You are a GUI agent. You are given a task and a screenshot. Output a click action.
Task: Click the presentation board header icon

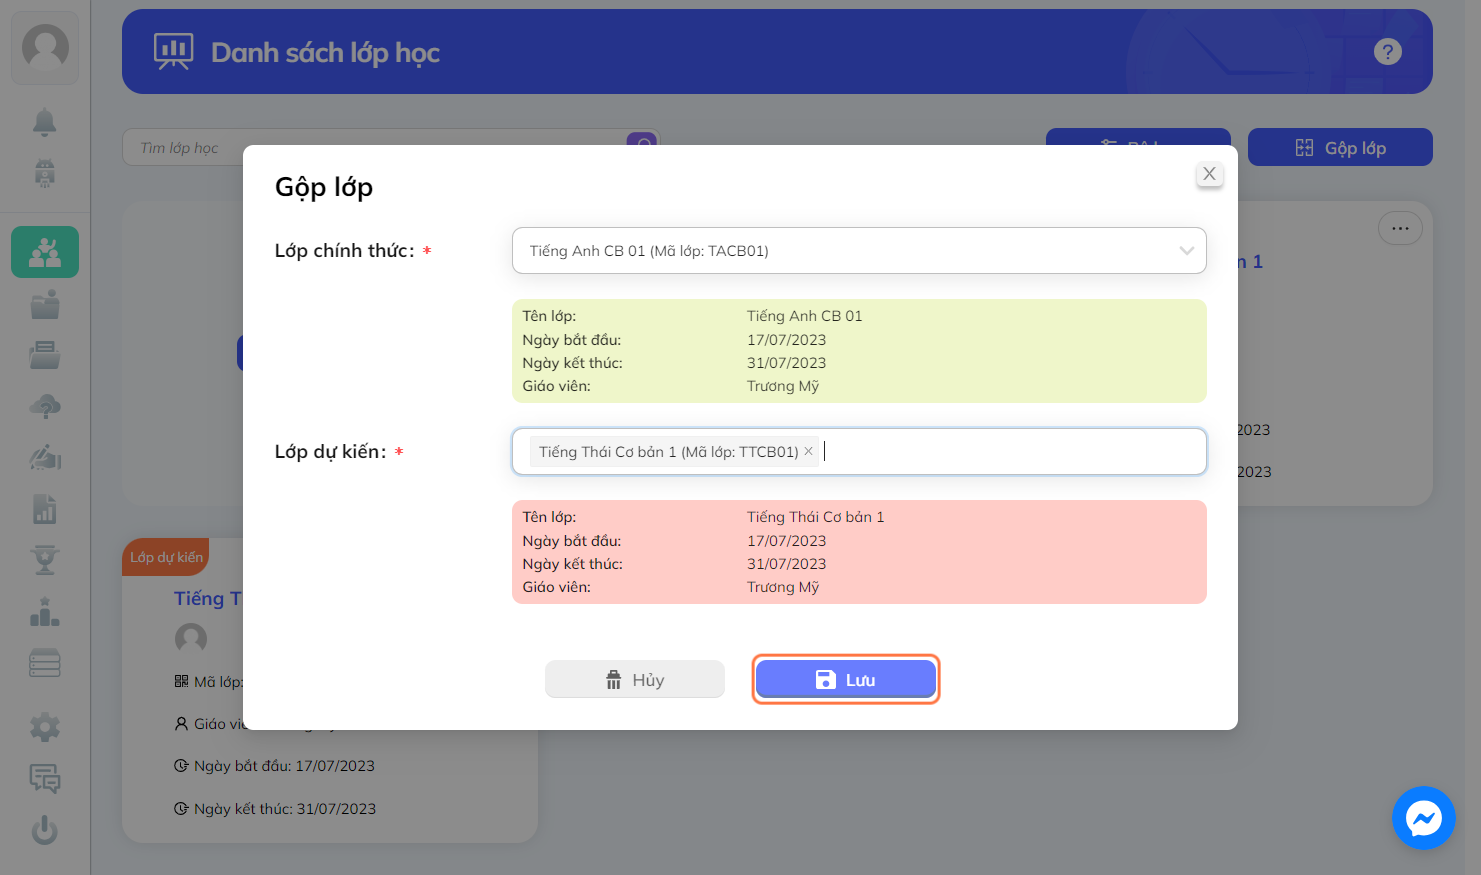pos(174,51)
